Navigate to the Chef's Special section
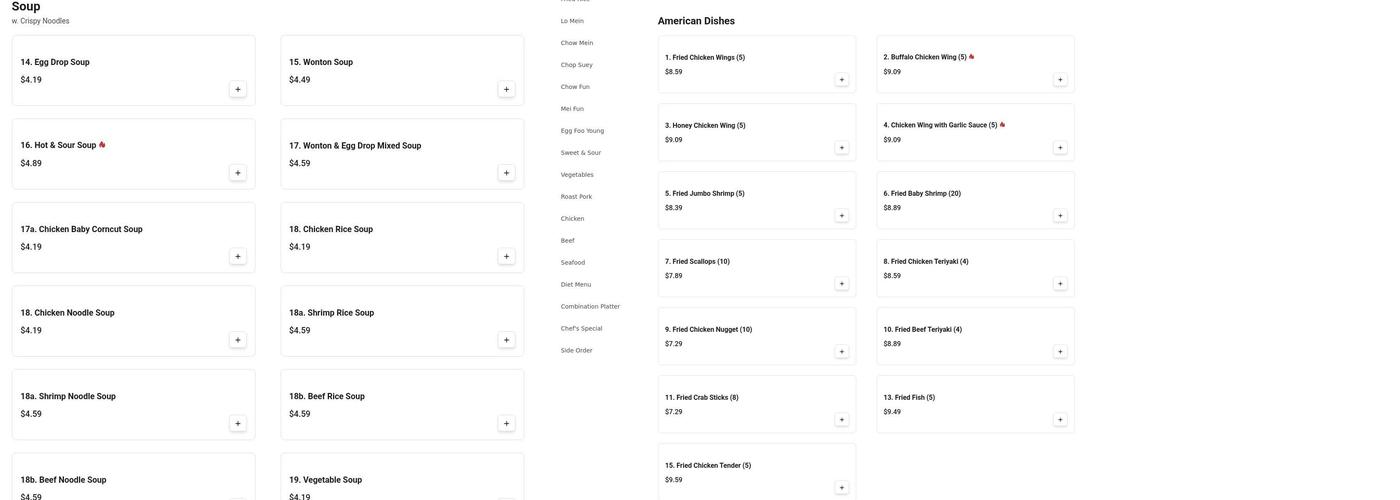Image resolution: width=1400 pixels, height=500 pixels. (x=581, y=329)
